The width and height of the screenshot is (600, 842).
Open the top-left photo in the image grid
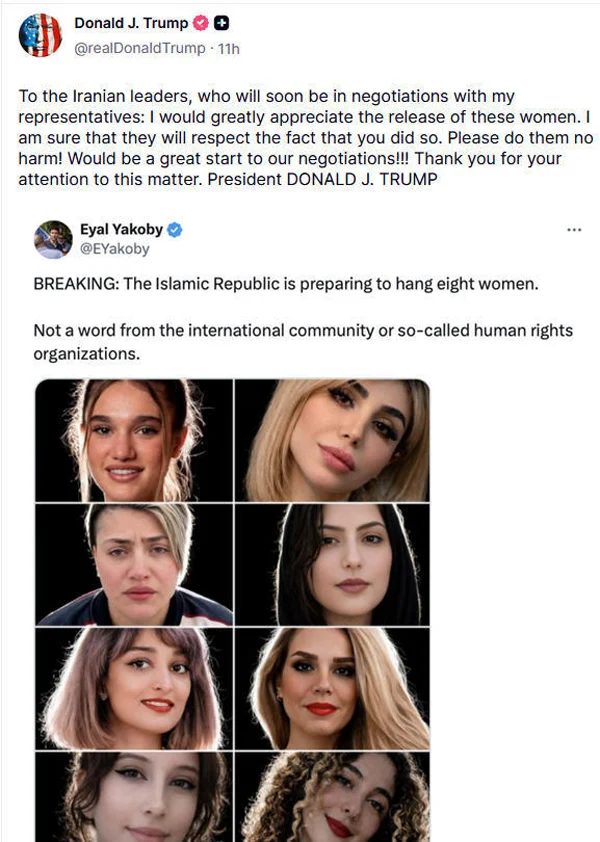(133, 440)
